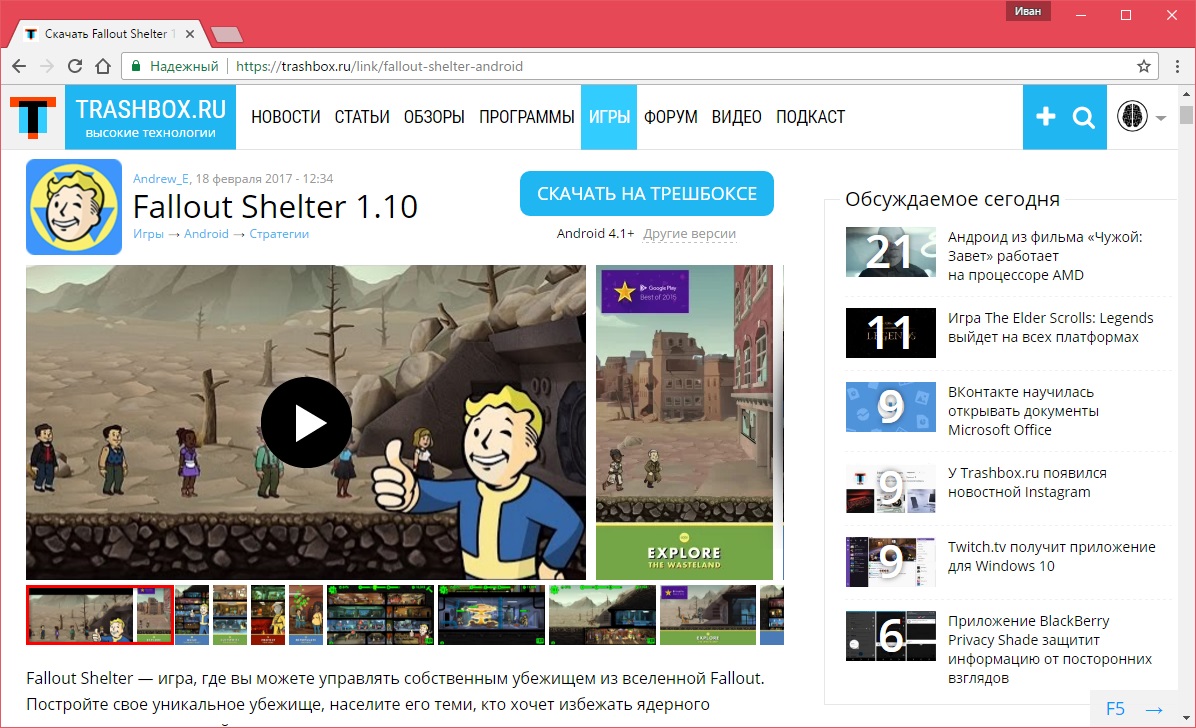Open the ОБЗОРЫ menu section

tap(434, 117)
